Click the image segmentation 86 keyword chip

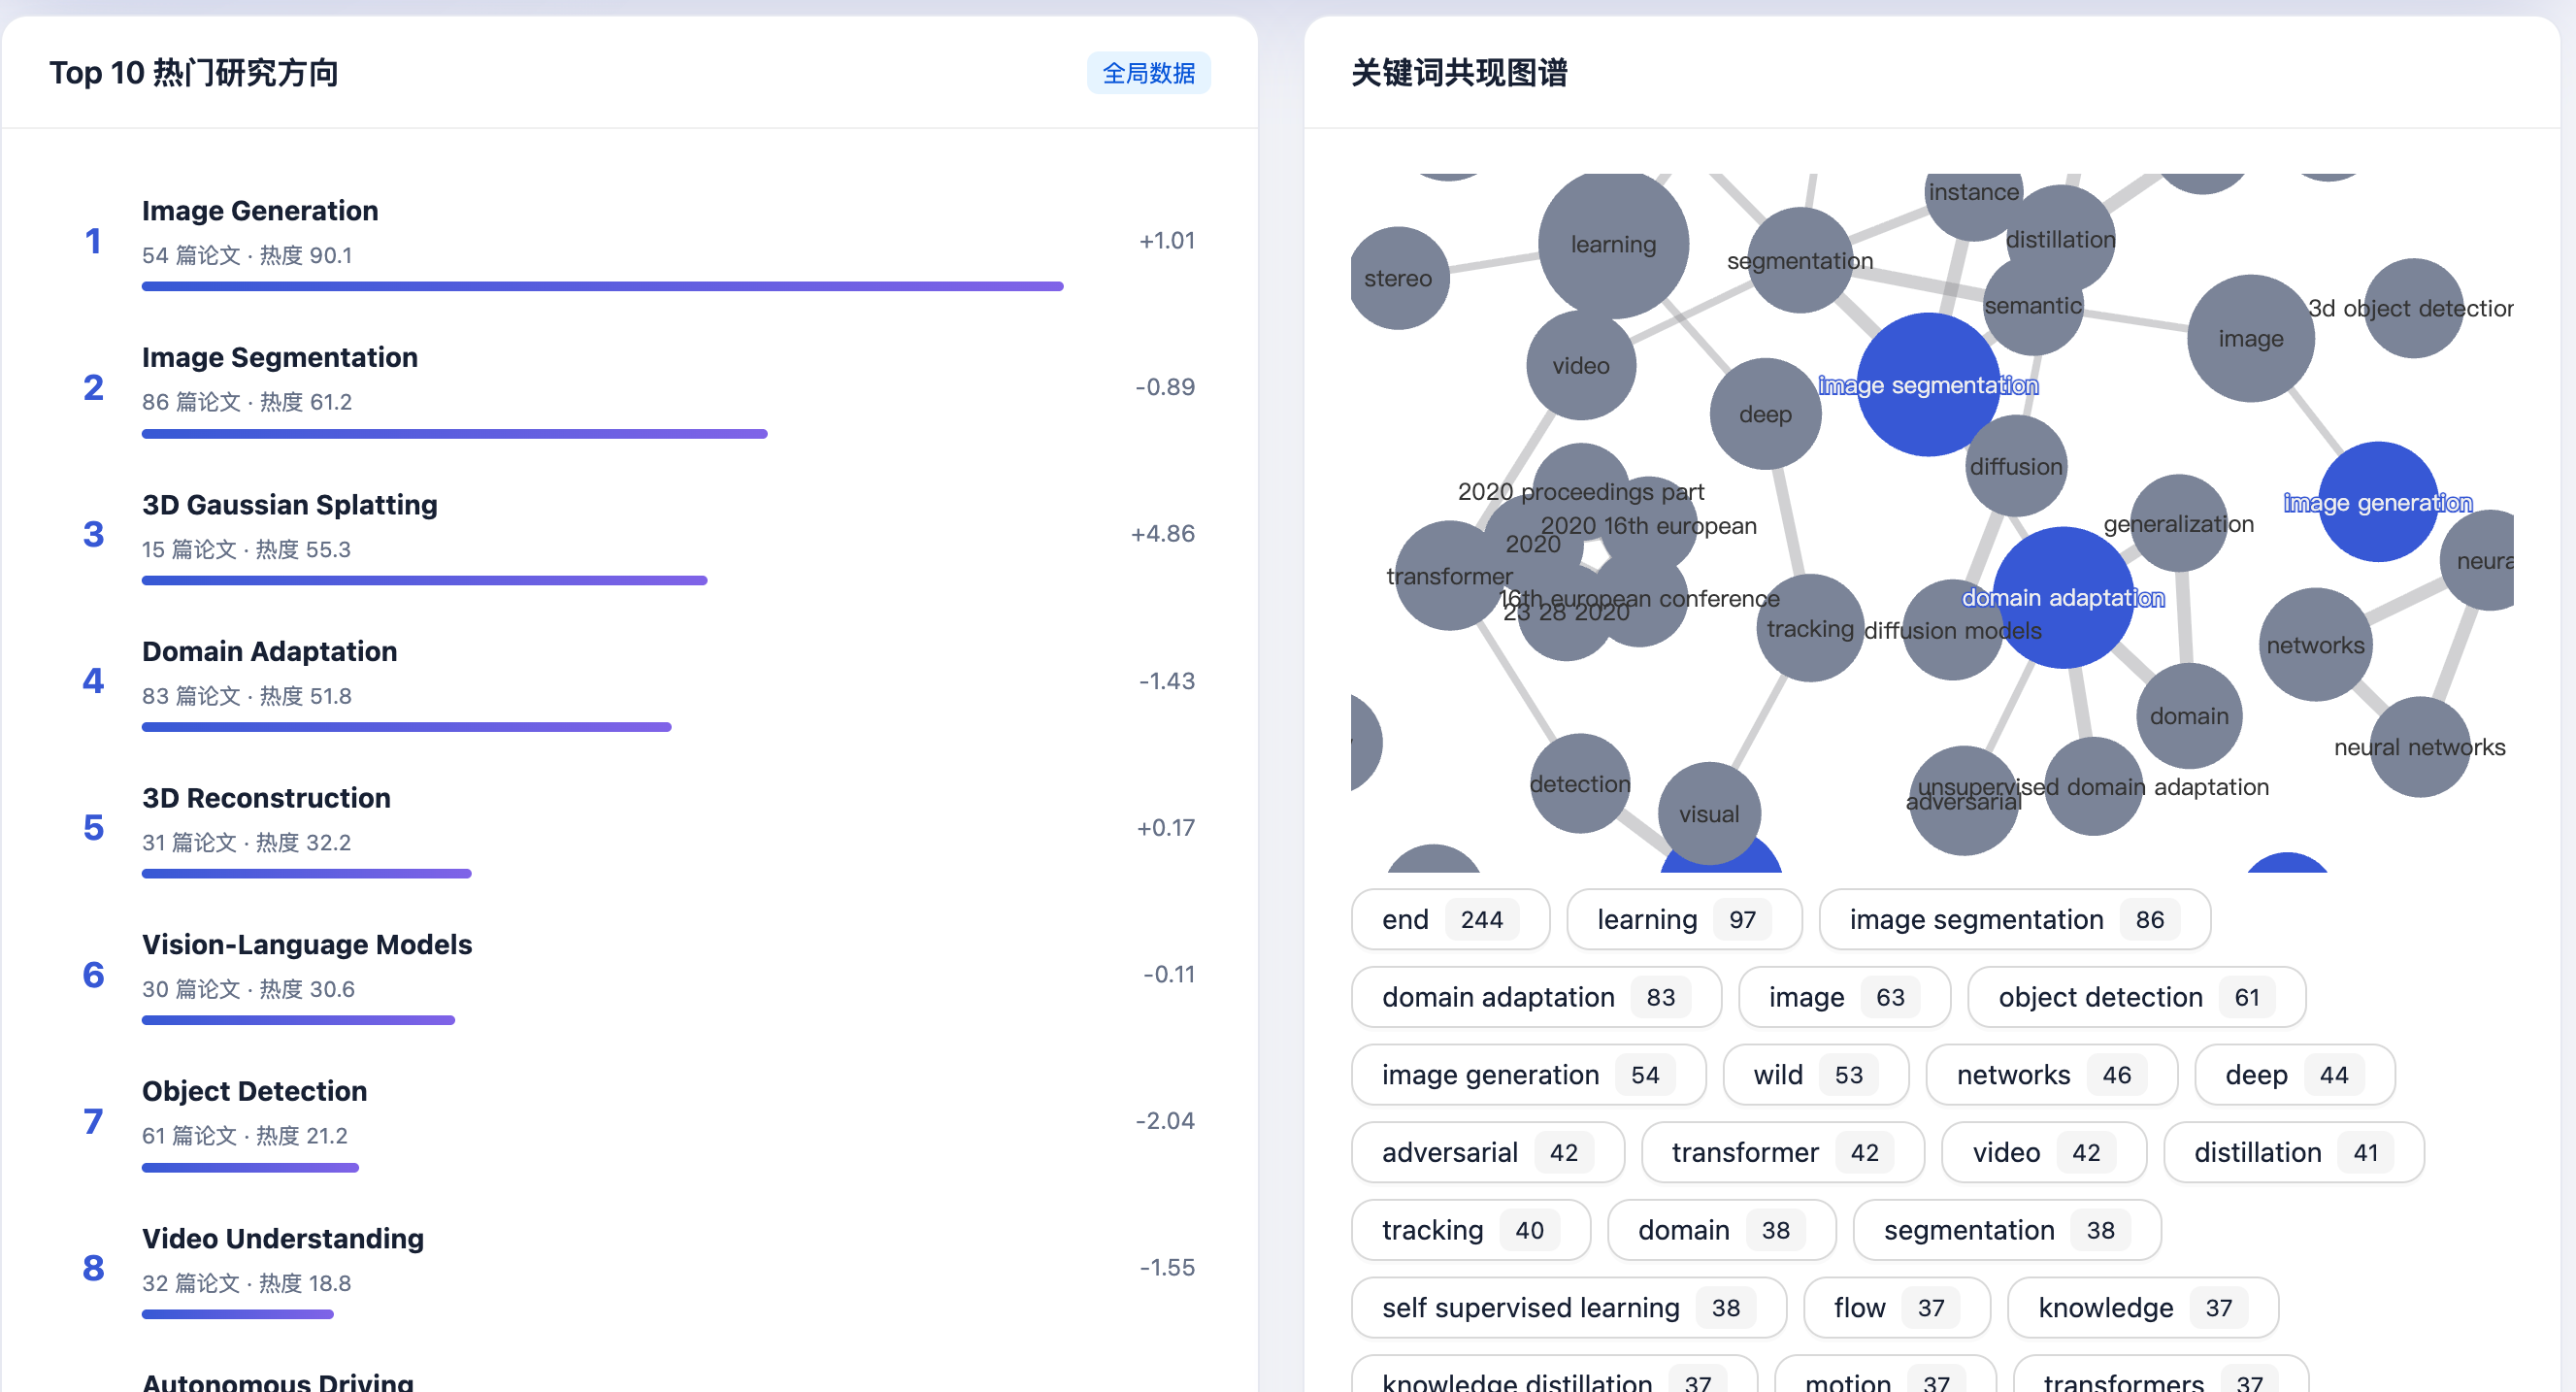2014,920
